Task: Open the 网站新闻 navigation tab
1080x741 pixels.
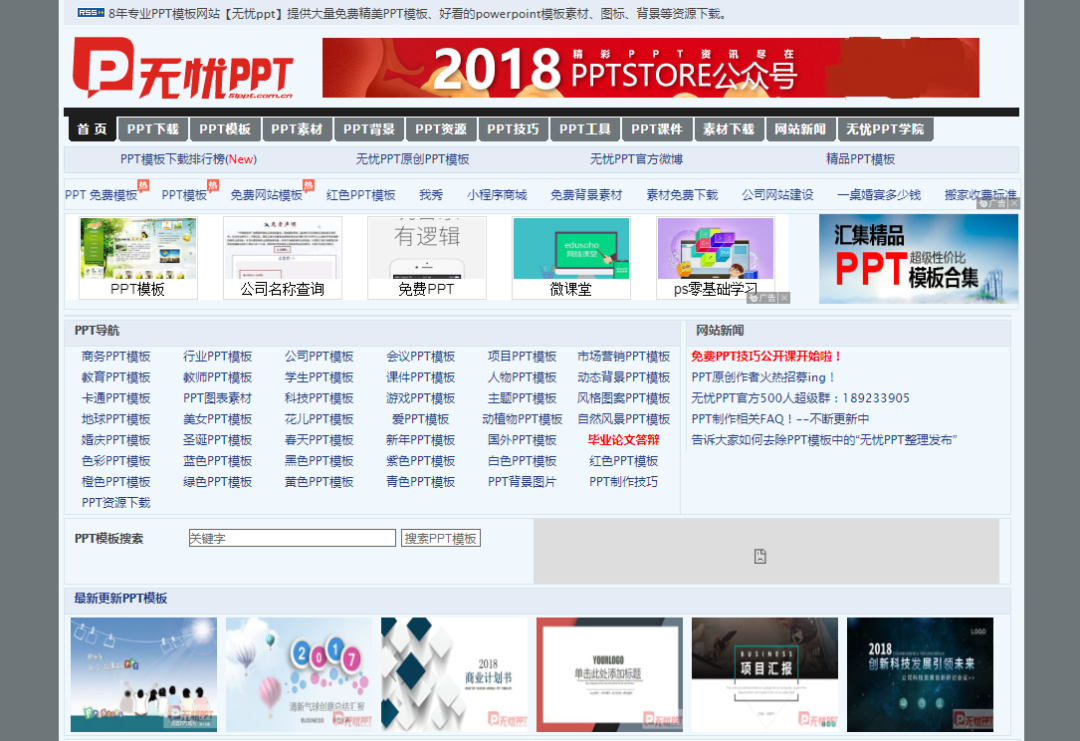Action: [x=800, y=129]
